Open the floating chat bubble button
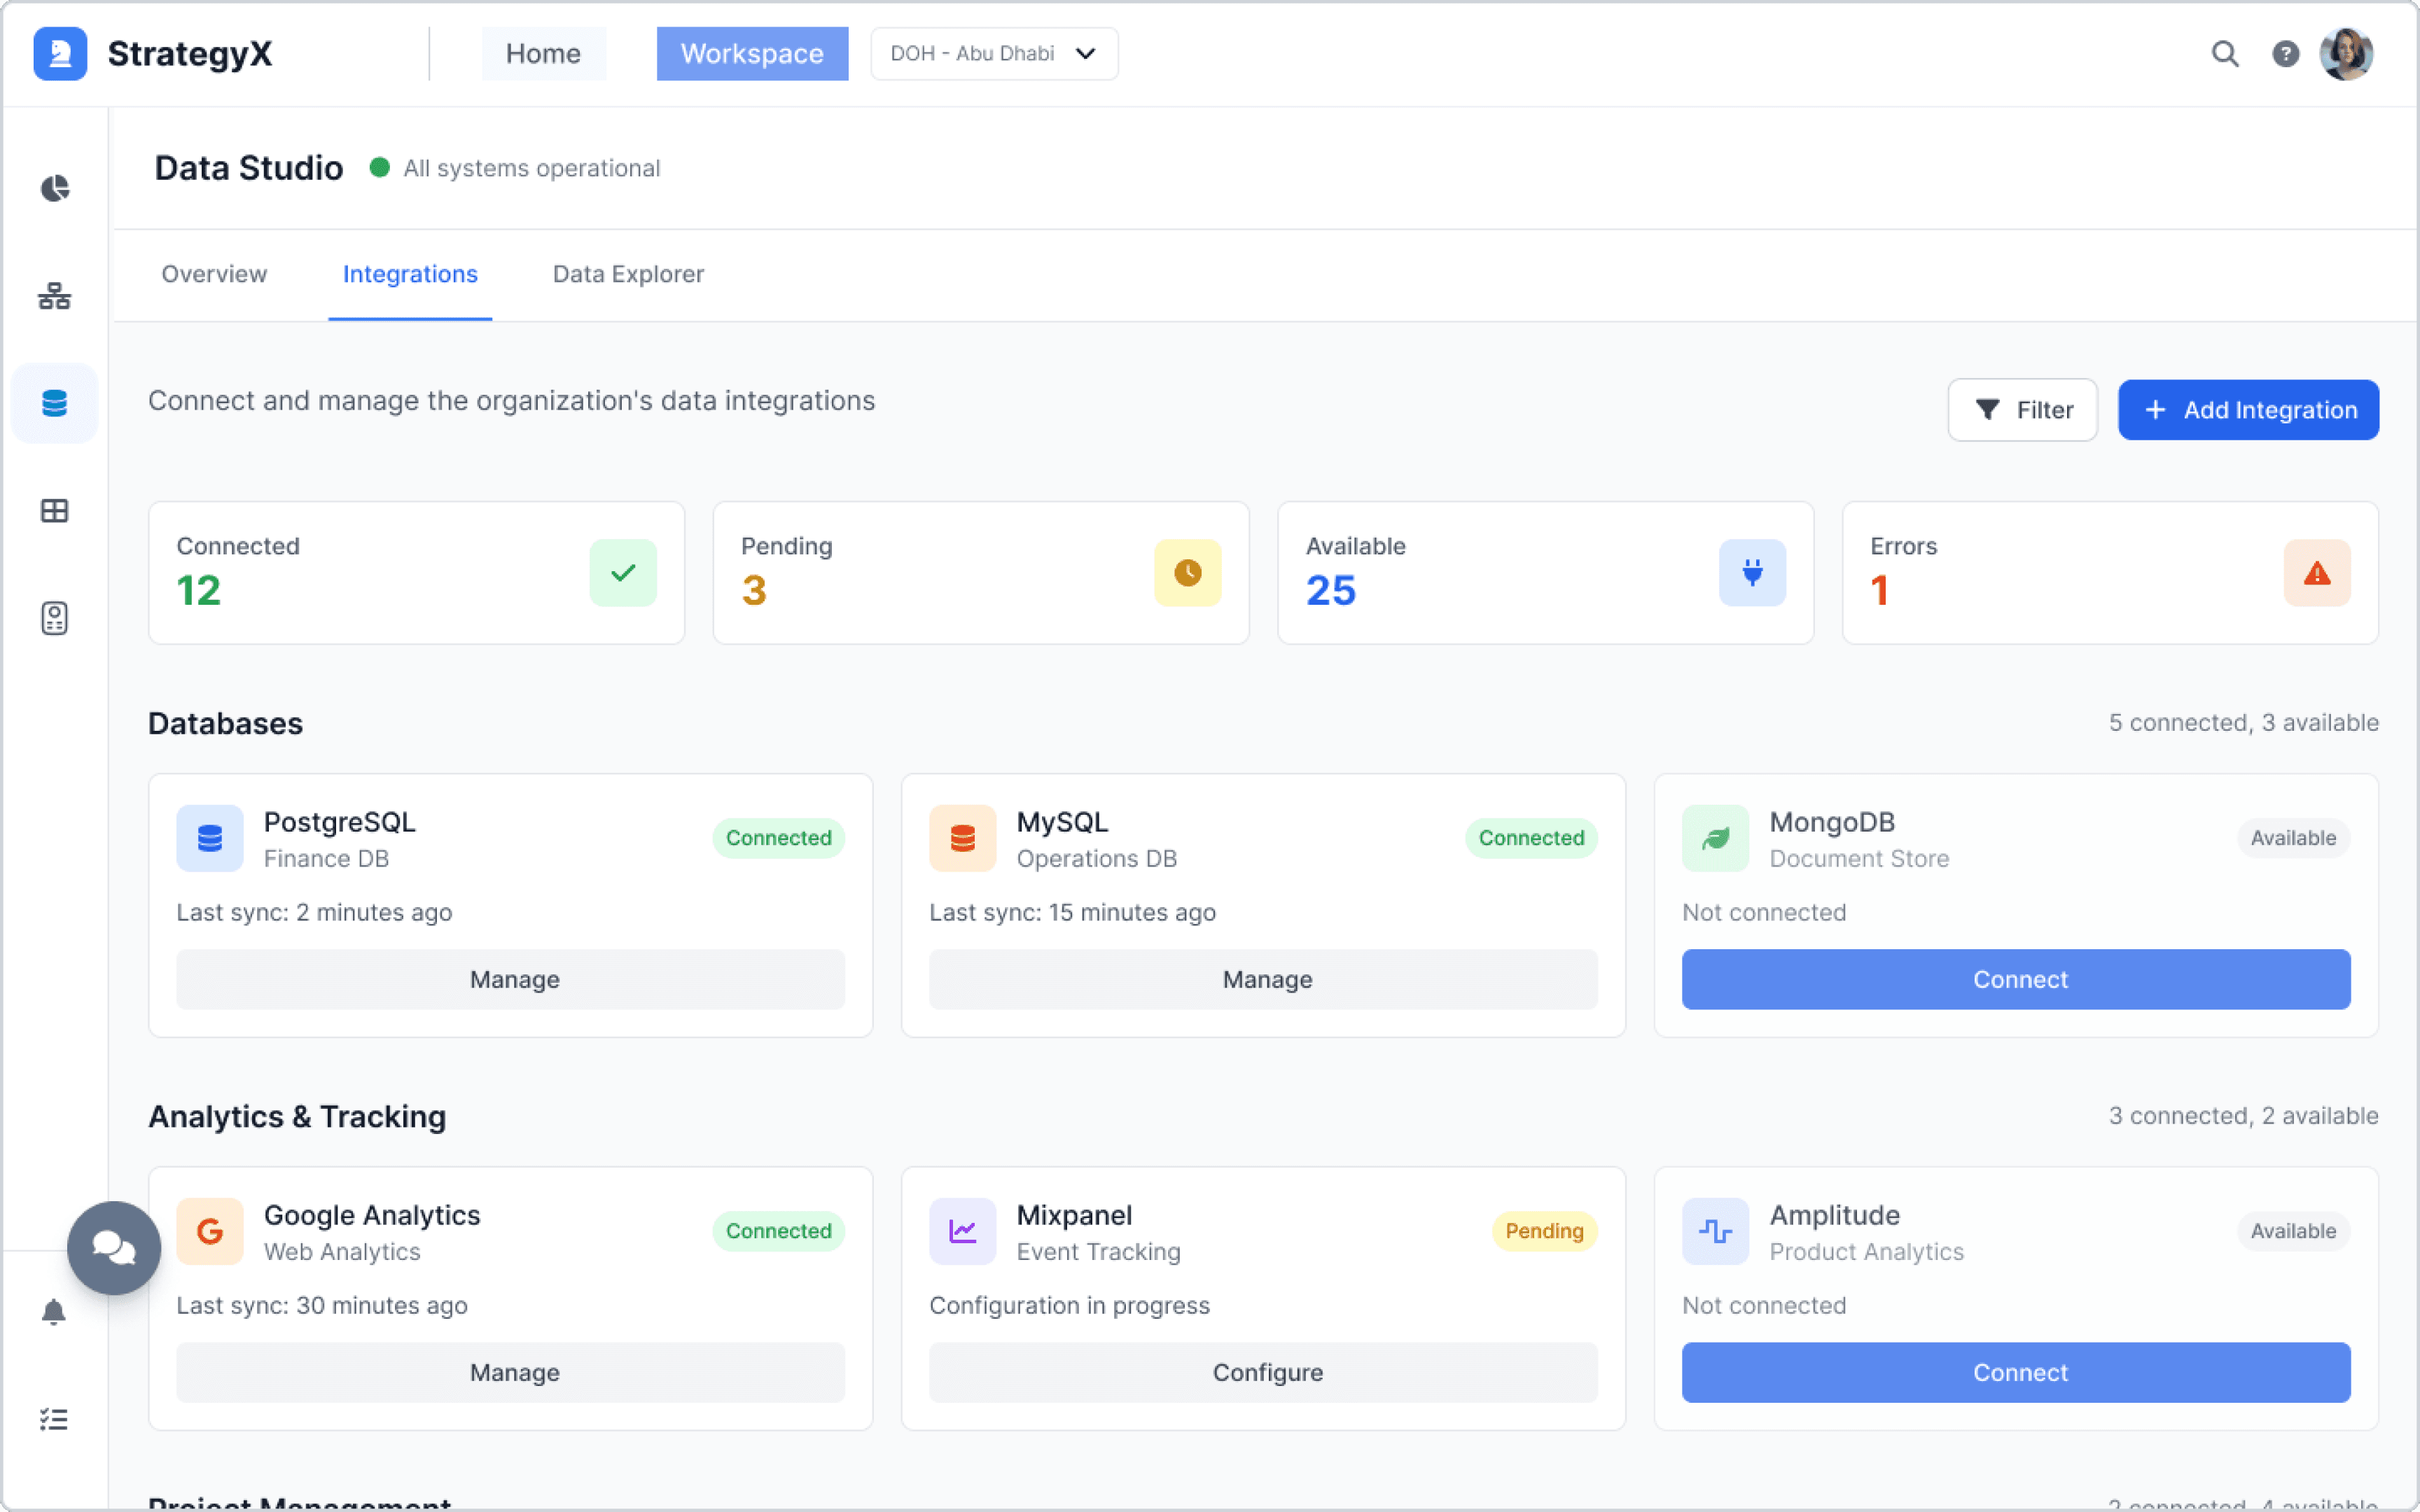This screenshot has height=1512, width=2420. point(114,1247)
